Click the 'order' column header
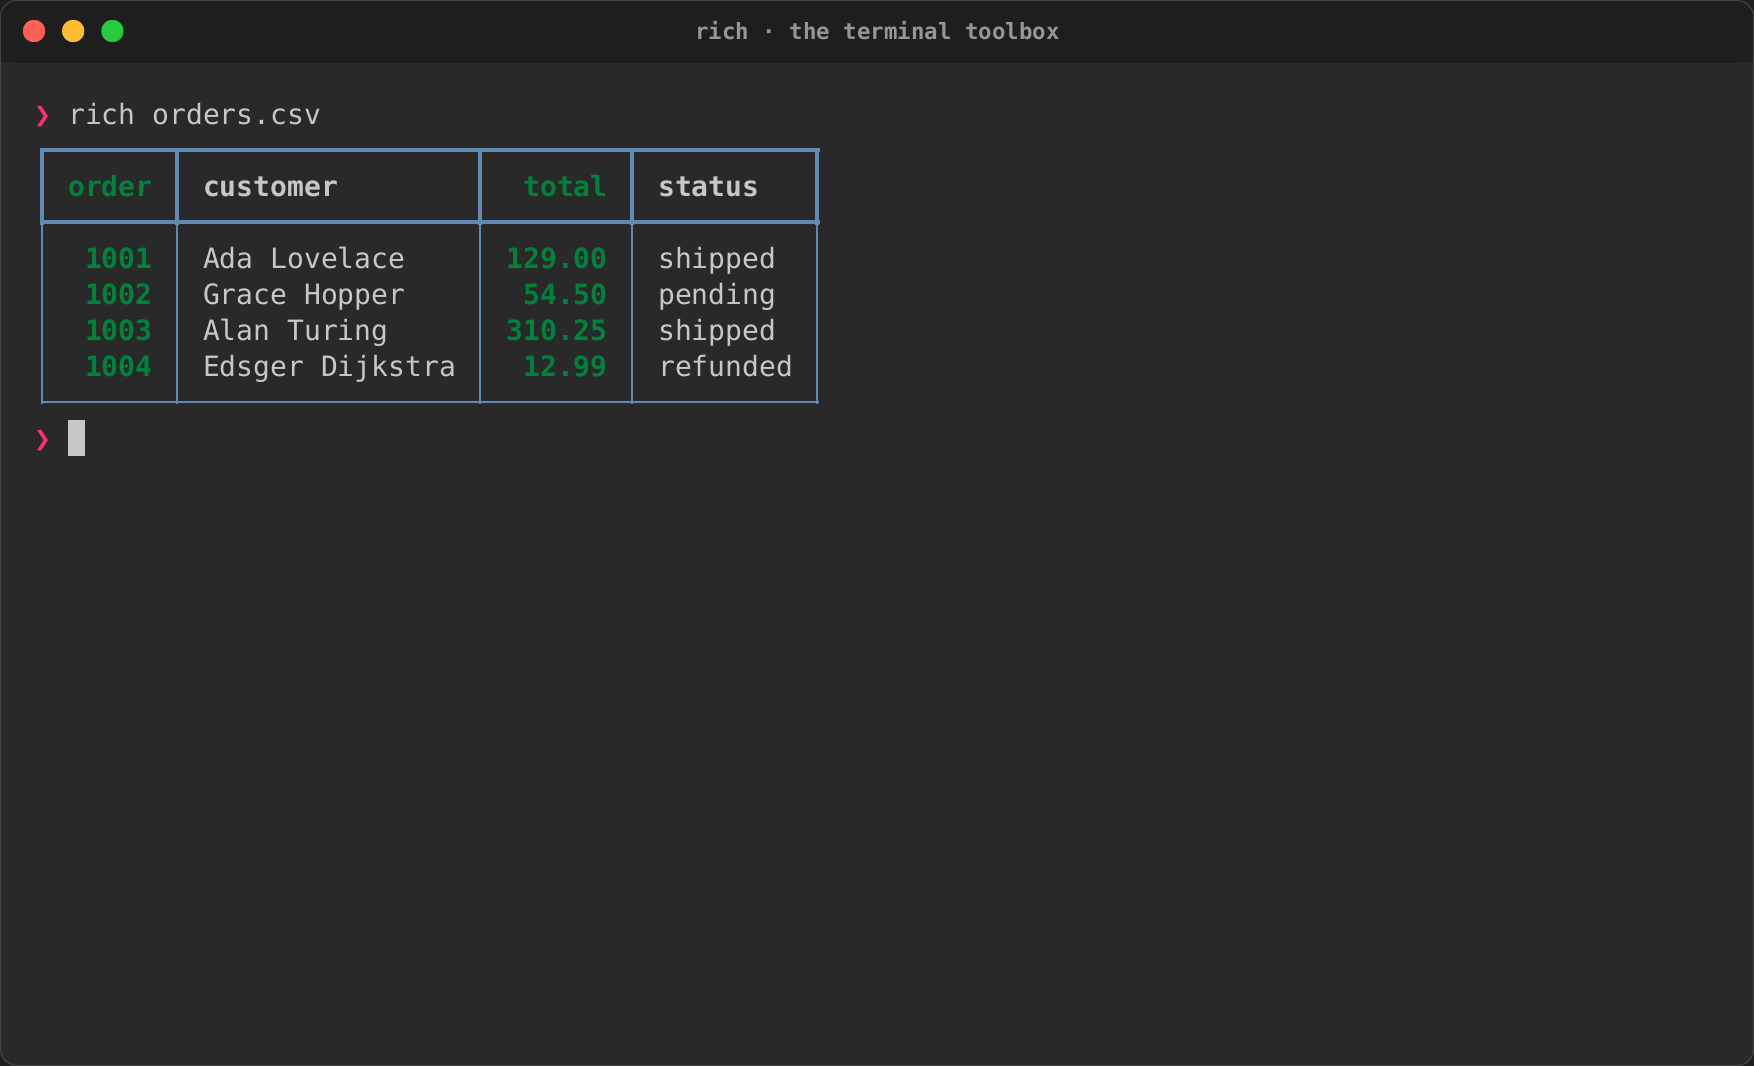Image resolution: width=1754 pixels, height=1066 pixels. click(x=110, y=187)
